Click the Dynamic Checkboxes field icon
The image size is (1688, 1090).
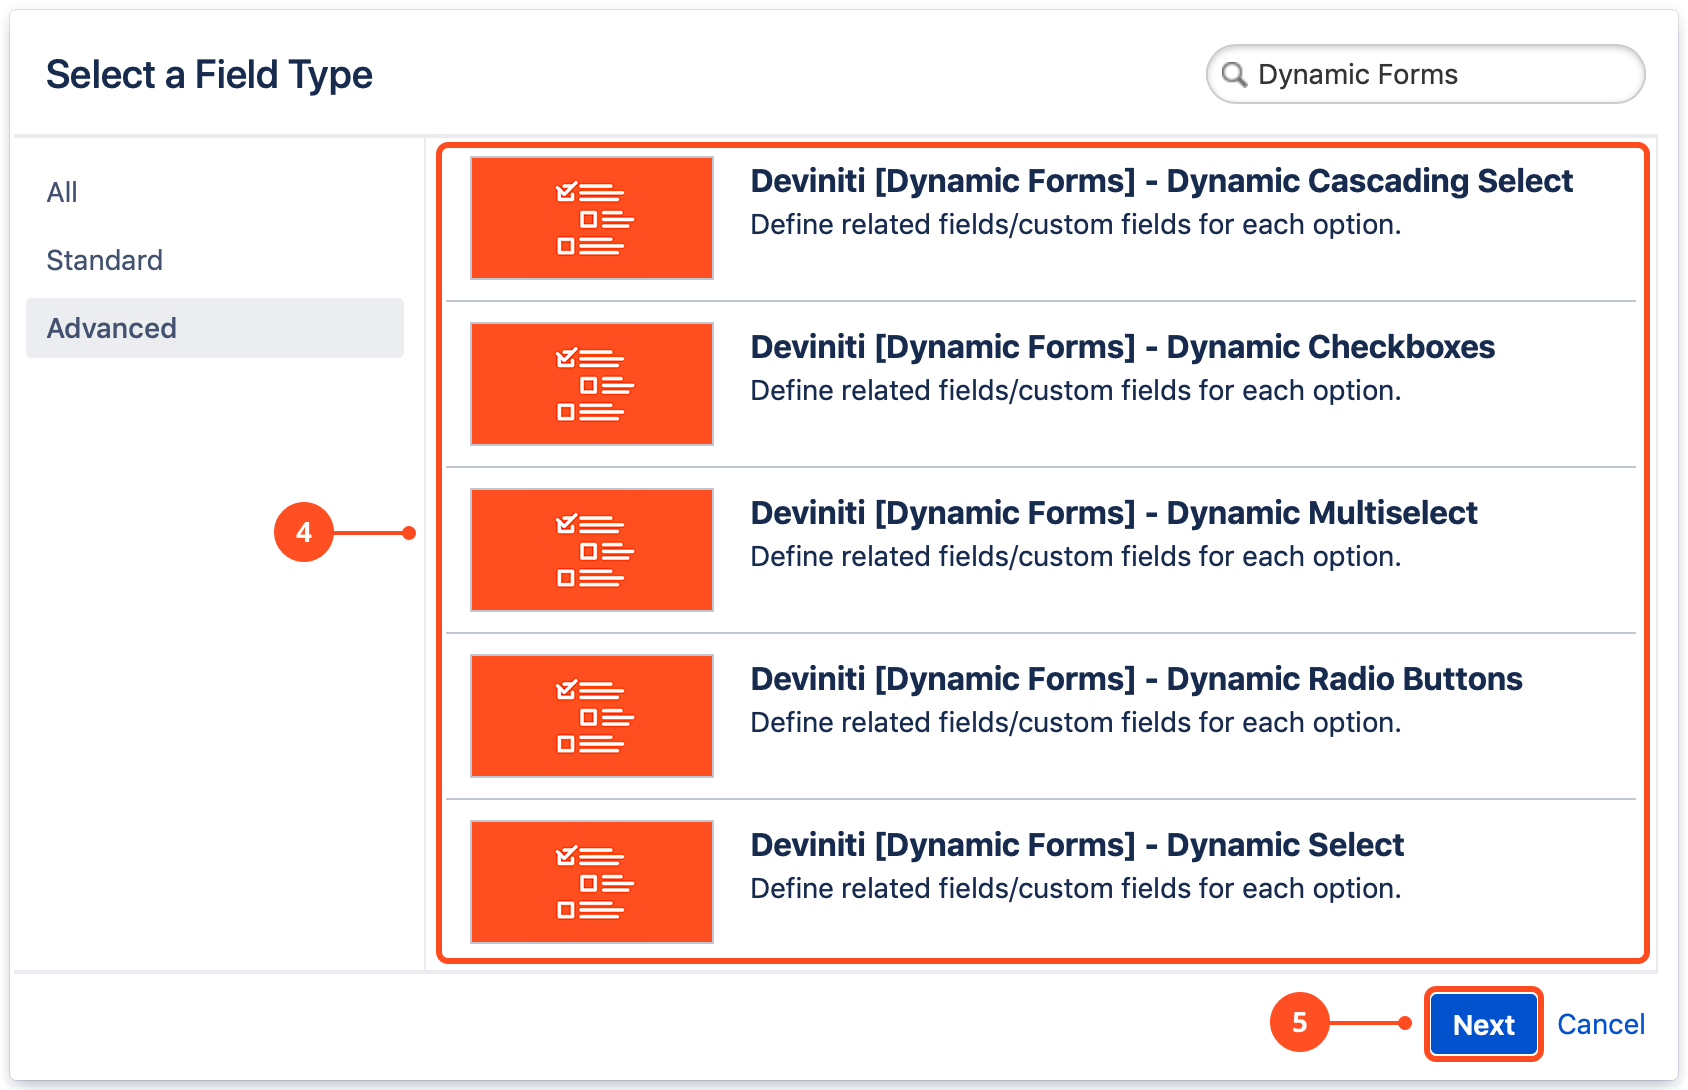pos(591,384)
